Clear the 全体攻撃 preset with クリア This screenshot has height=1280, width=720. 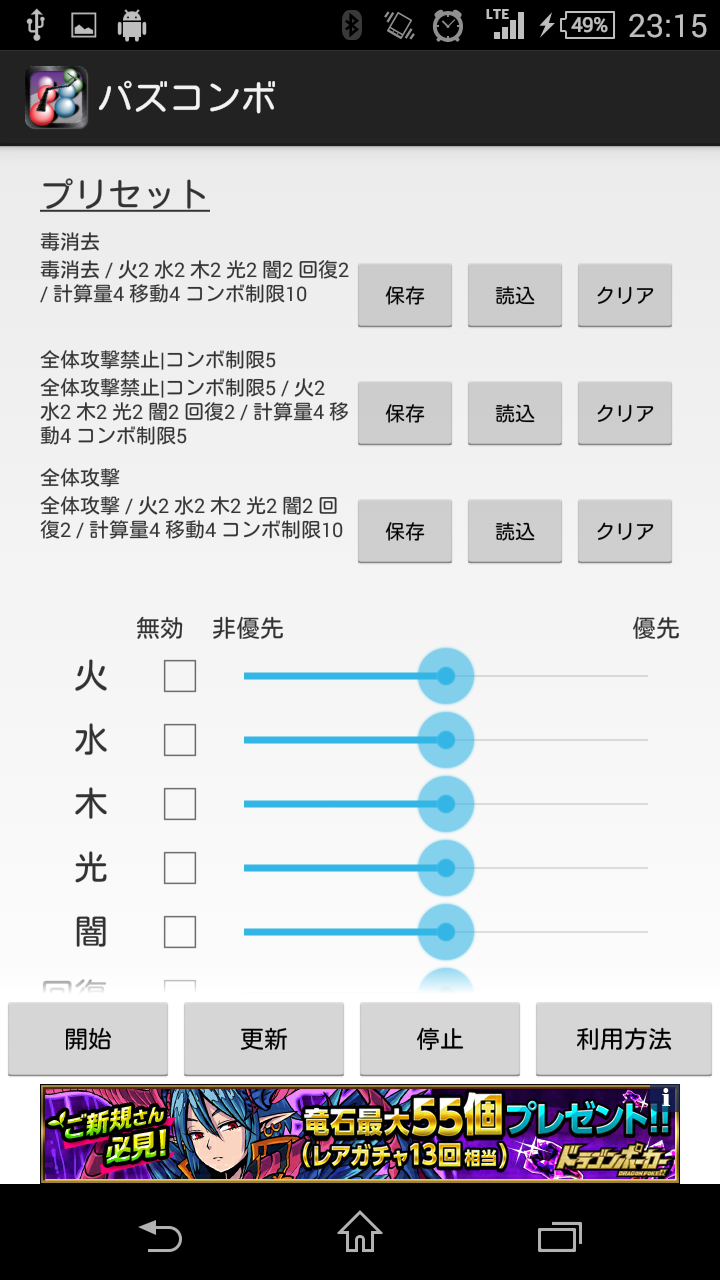tap(625, 531)
